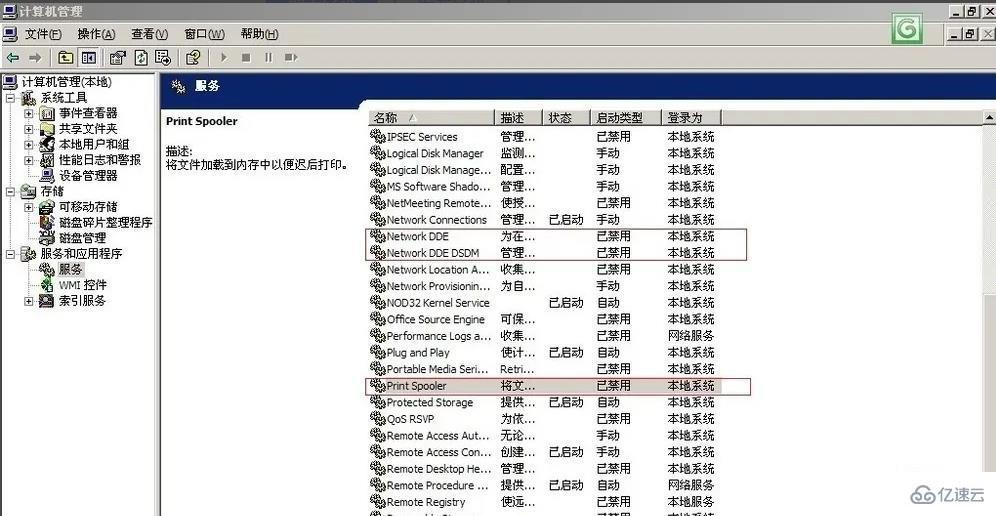This screenshot has width=996, height=516.
Task: Click the Up one level folder icon
Action: (65, 58)
